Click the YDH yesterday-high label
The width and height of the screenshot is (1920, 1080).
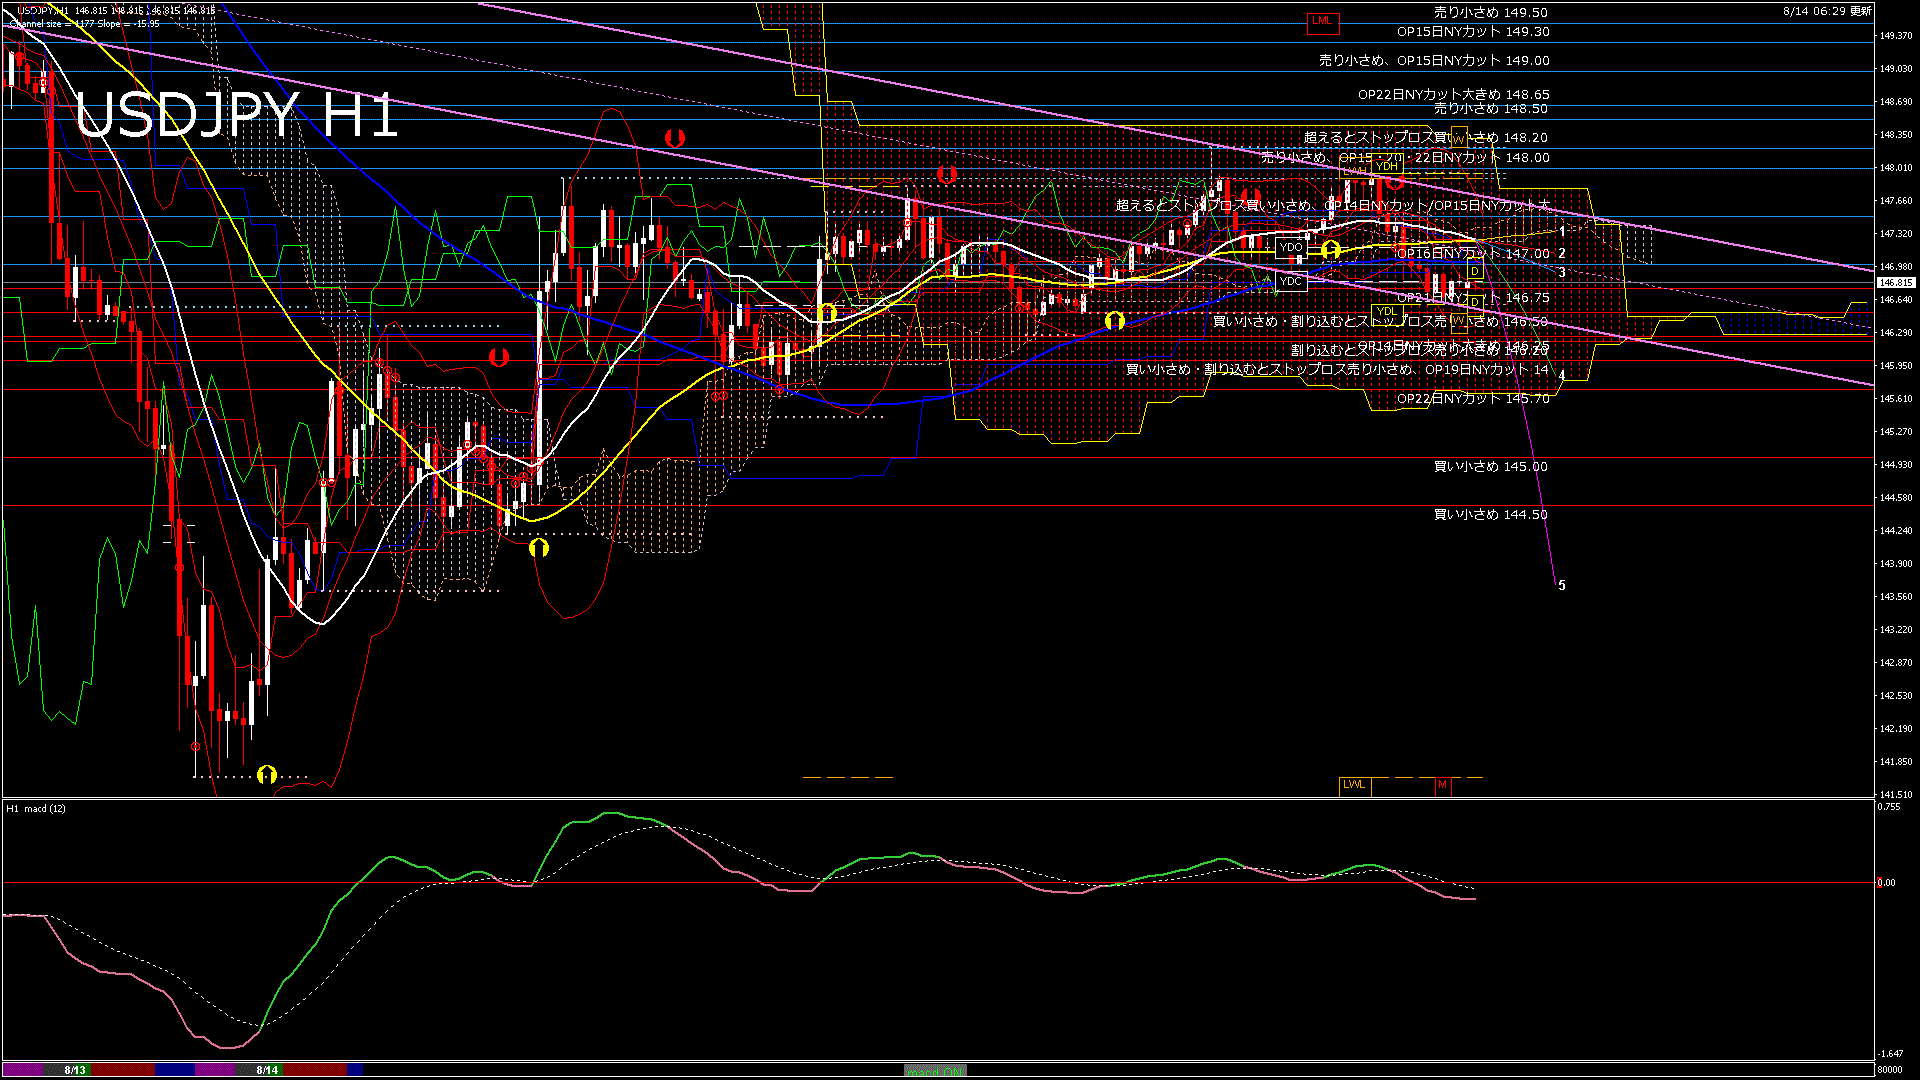[1386, 166]
